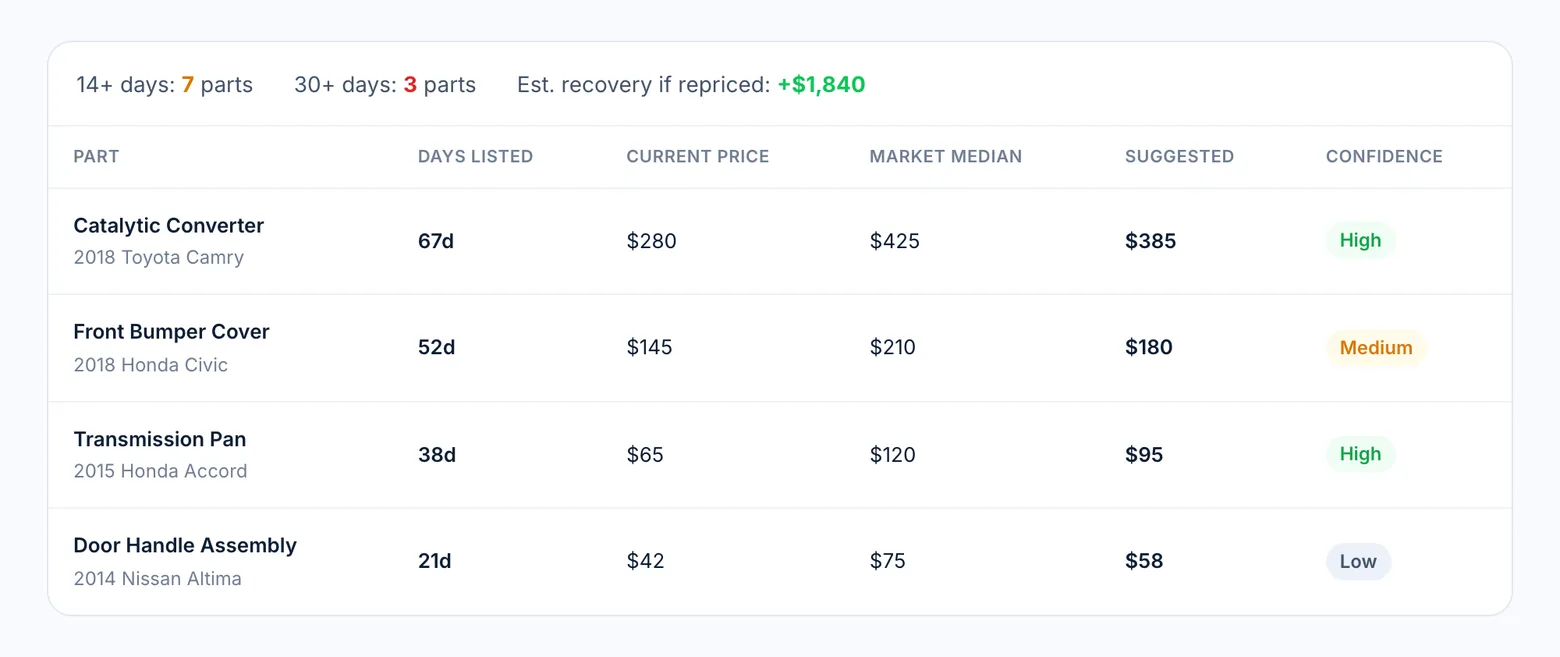This screenshot has width=1560, height=657.
Task: Click the High badge for Transmission Pan
Action: [x=1360, y=454]
